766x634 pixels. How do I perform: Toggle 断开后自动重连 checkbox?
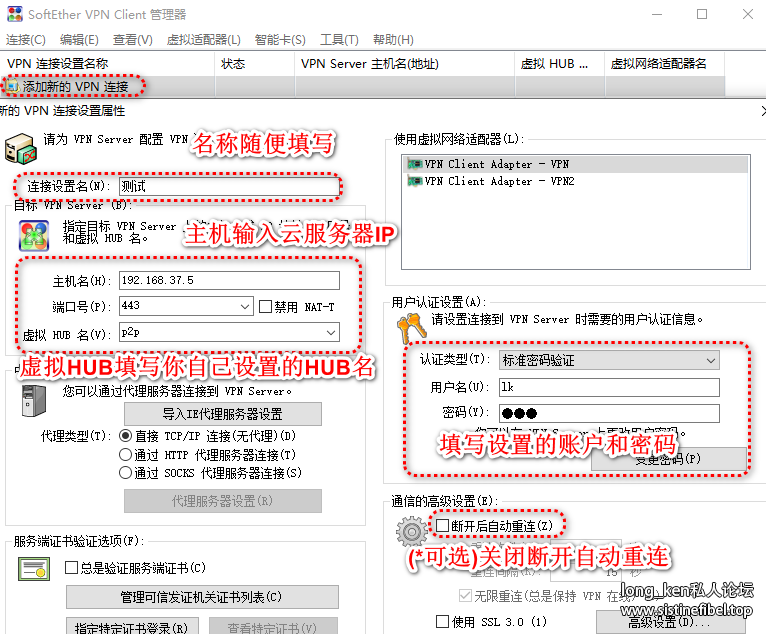[442, 526]
